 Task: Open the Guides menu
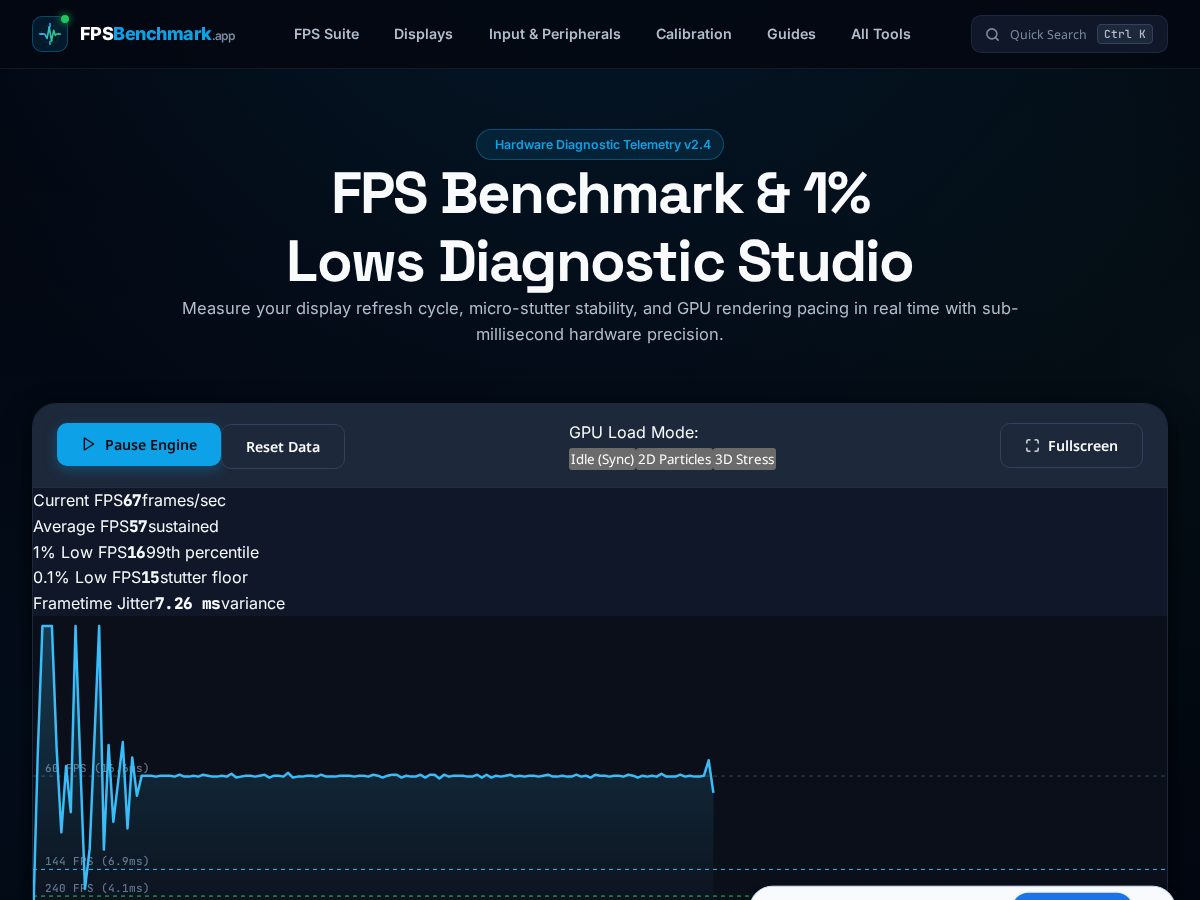pyautogui.click(x=791, y=34)
